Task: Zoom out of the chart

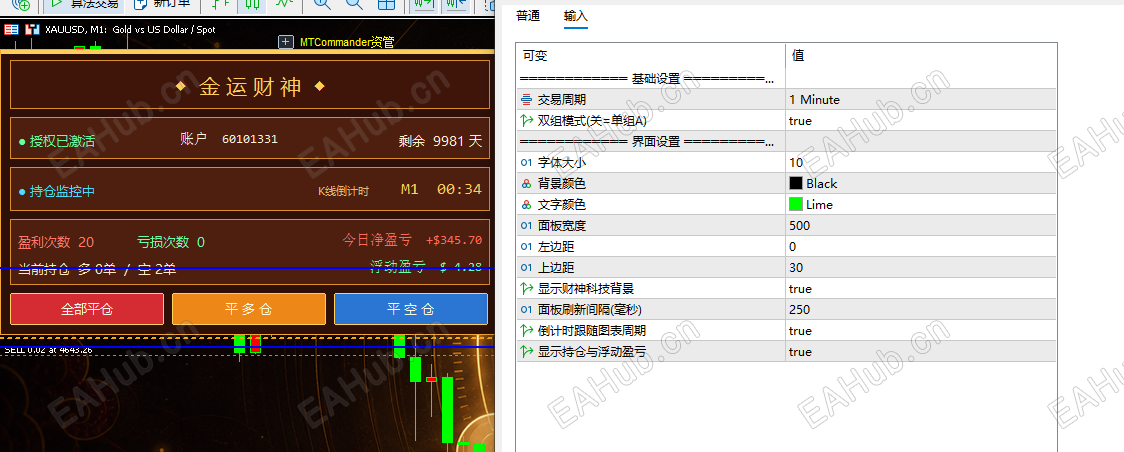Action: coord(354,4)
